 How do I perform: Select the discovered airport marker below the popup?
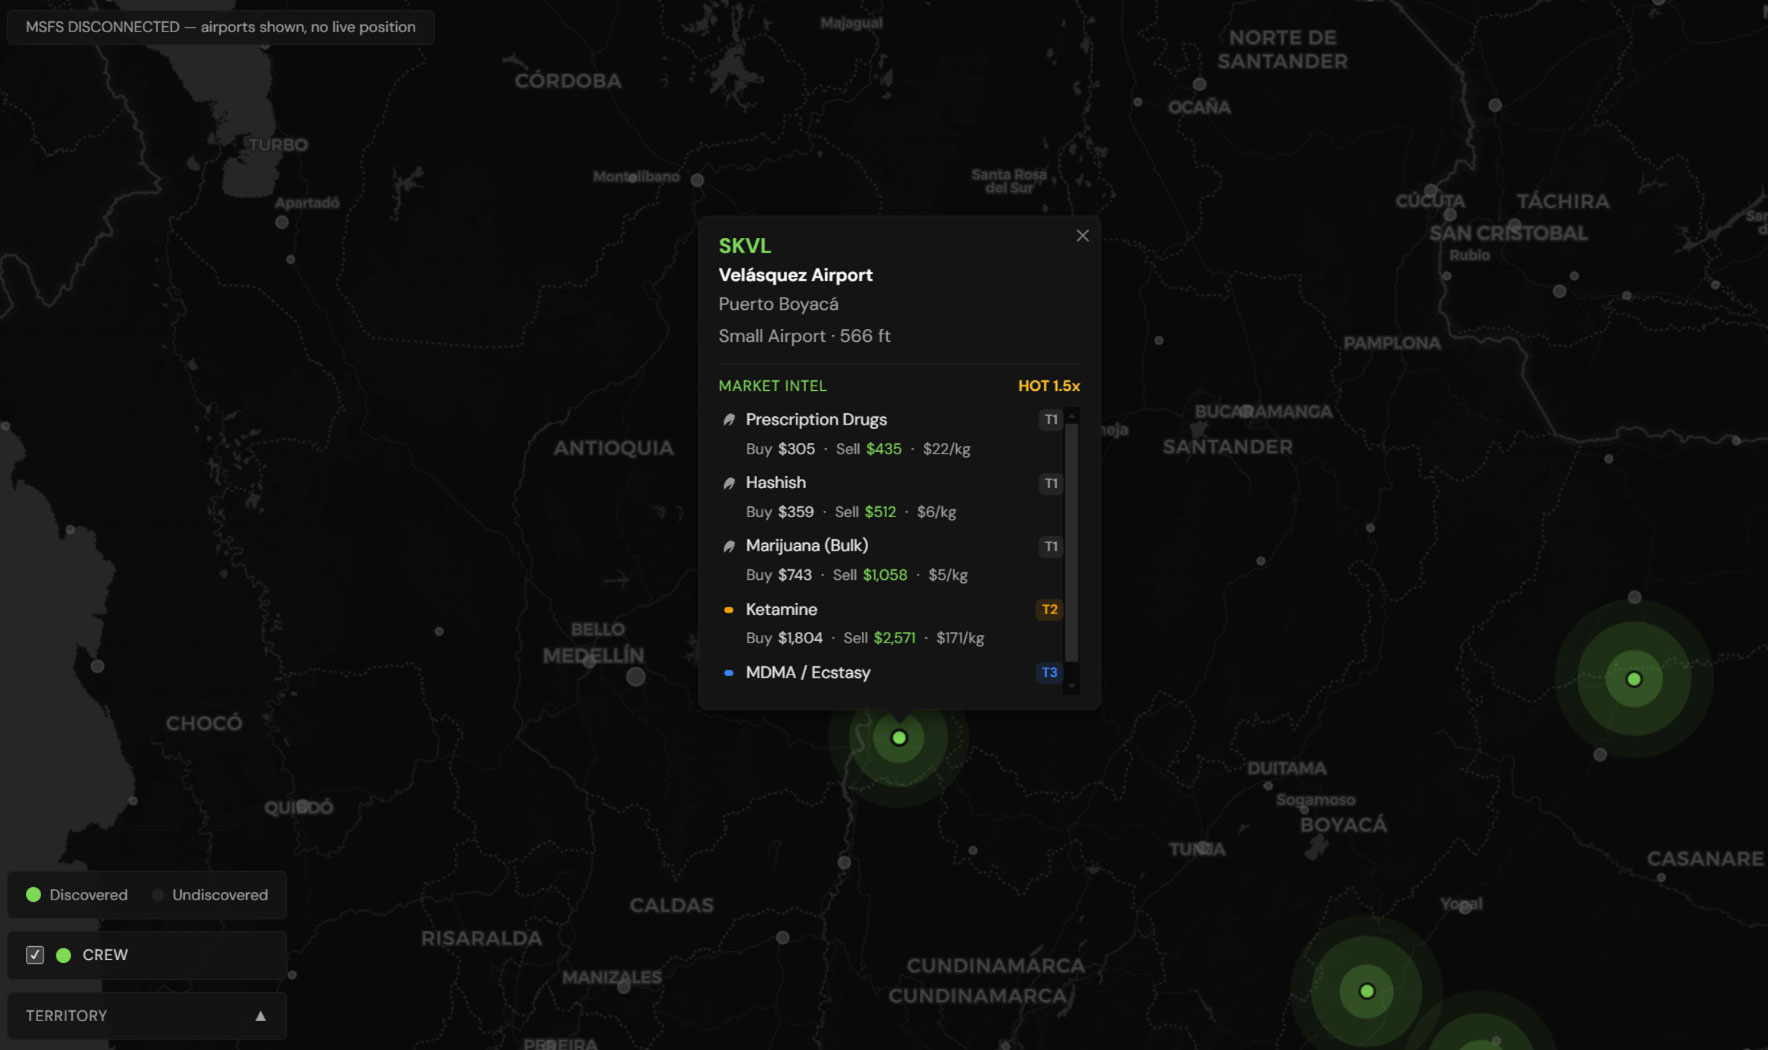tap(899, 738)
